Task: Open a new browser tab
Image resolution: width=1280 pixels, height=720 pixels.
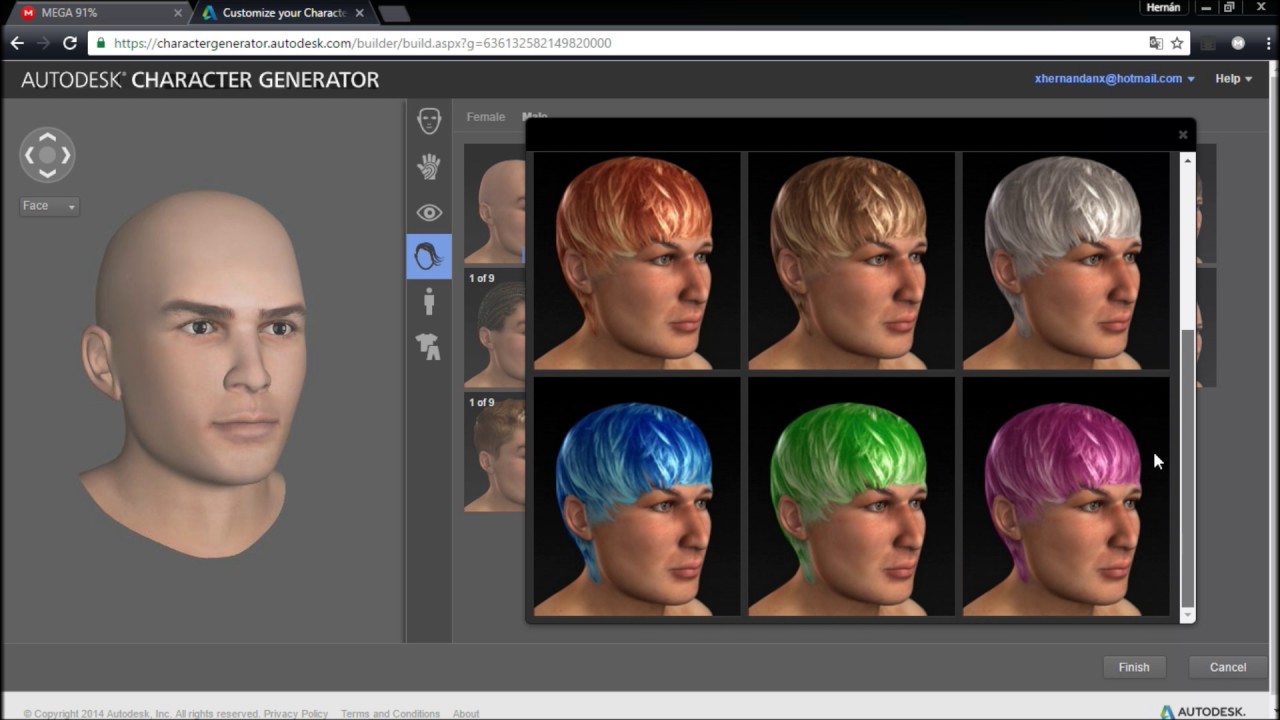Action: coord(394,13)
